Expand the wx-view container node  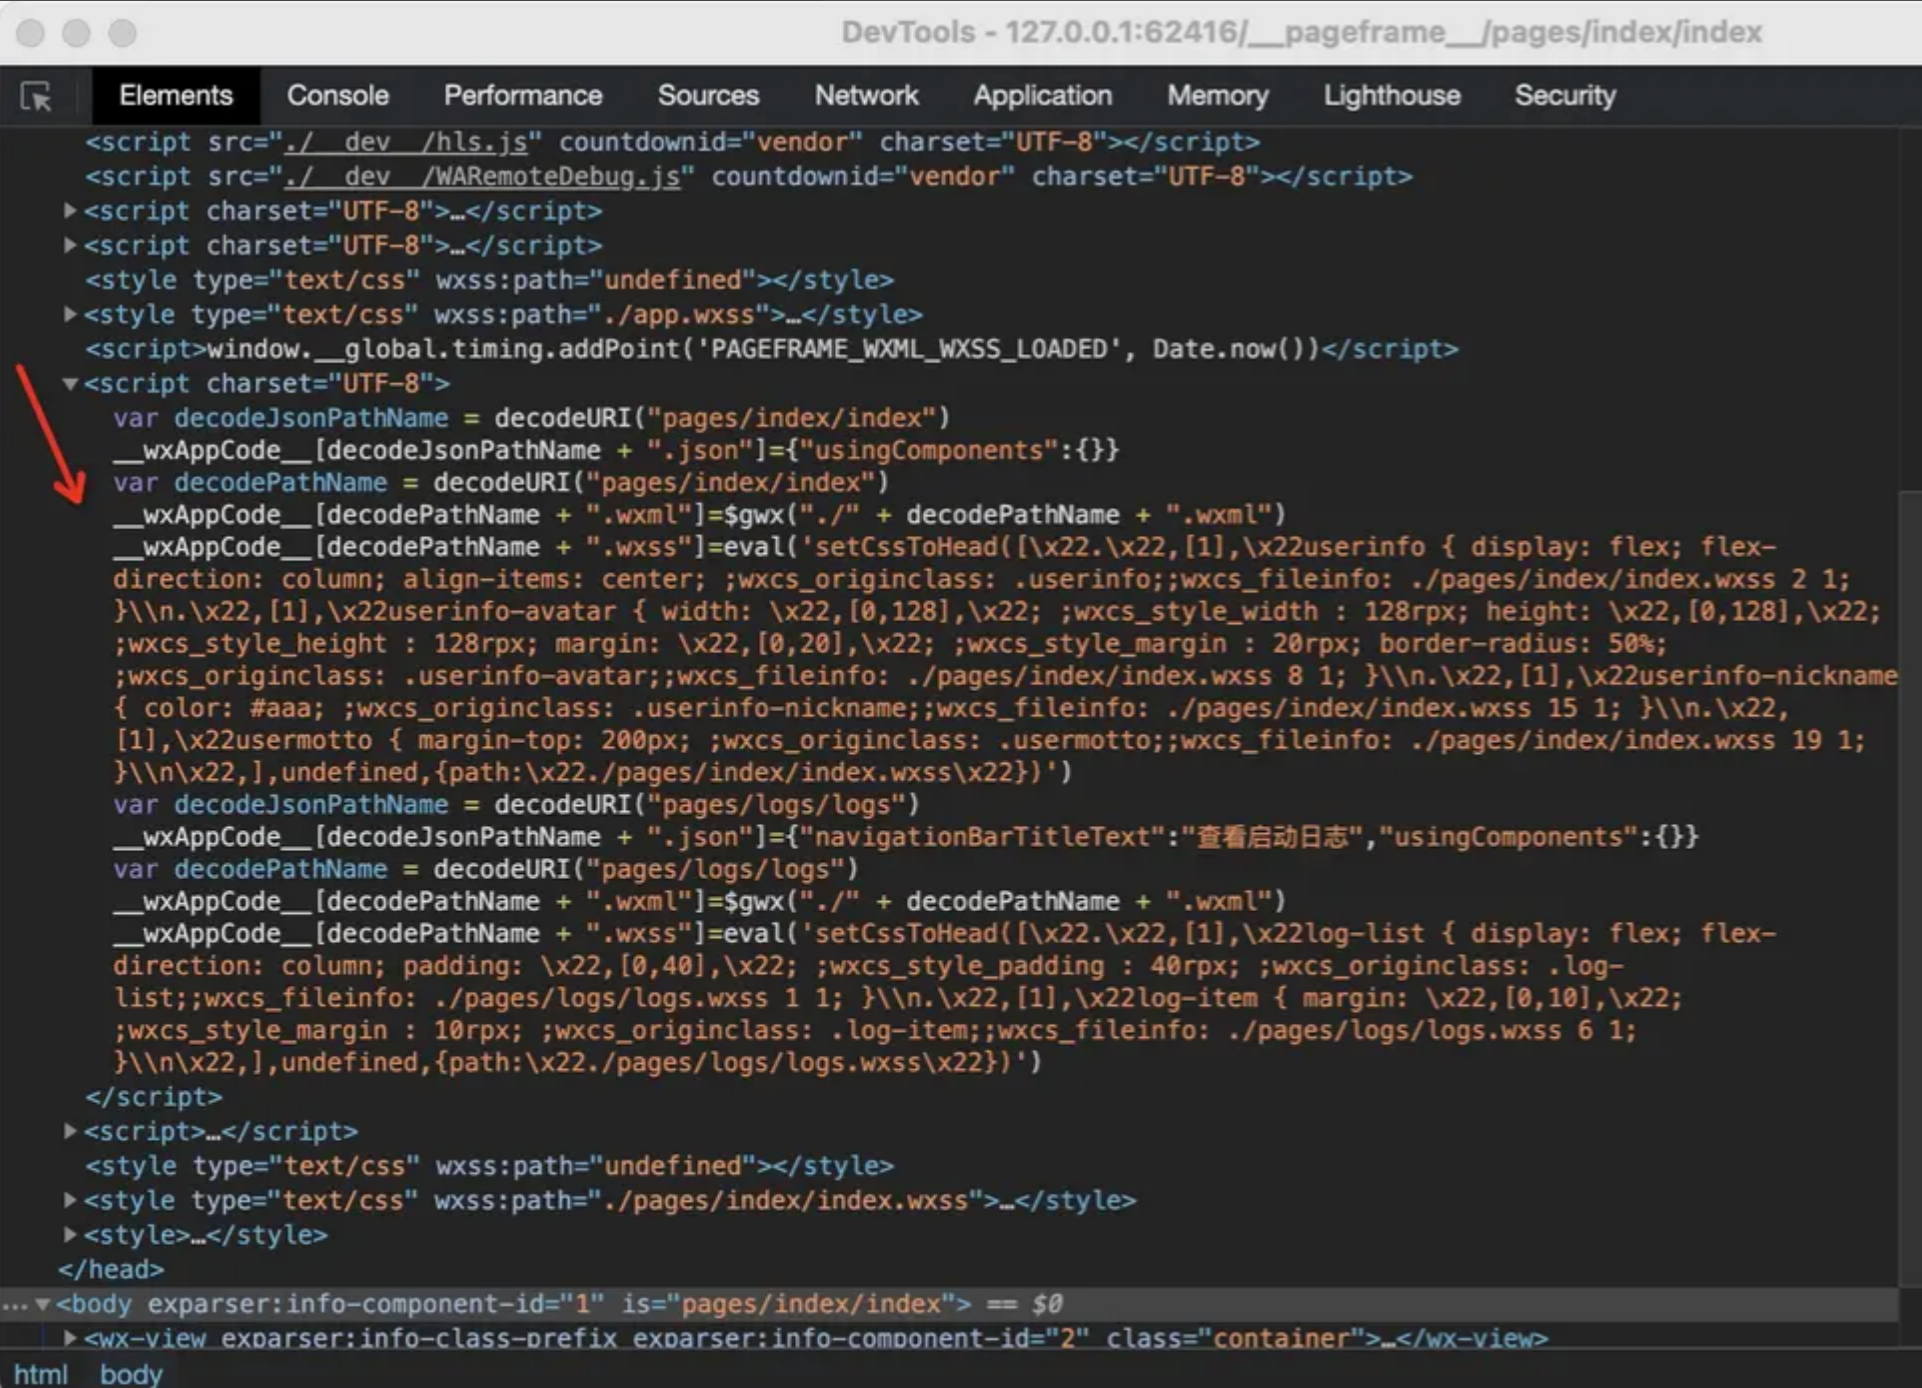[70, 1338]
